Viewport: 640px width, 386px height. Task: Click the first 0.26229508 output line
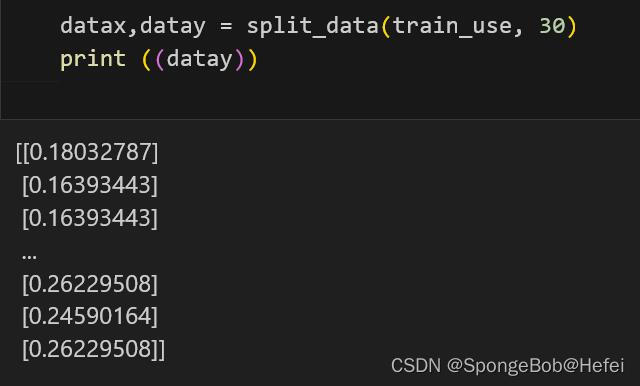[x=90, y=284]
